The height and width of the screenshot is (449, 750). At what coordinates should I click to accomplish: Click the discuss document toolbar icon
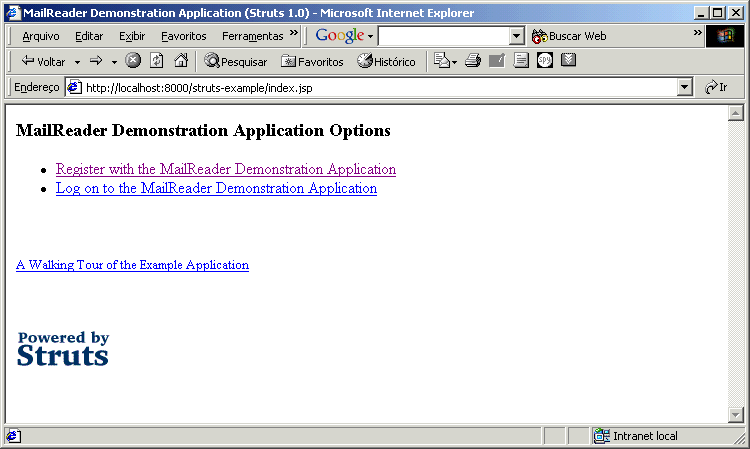click(521, 61)
